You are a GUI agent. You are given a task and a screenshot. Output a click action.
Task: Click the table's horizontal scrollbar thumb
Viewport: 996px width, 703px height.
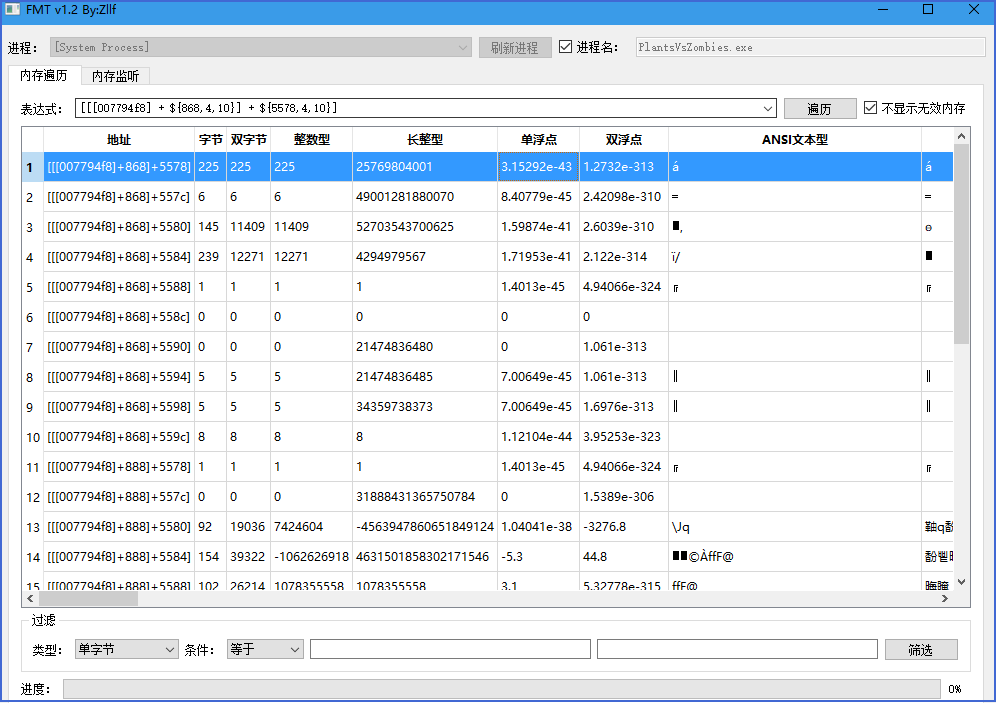[88, 598]
